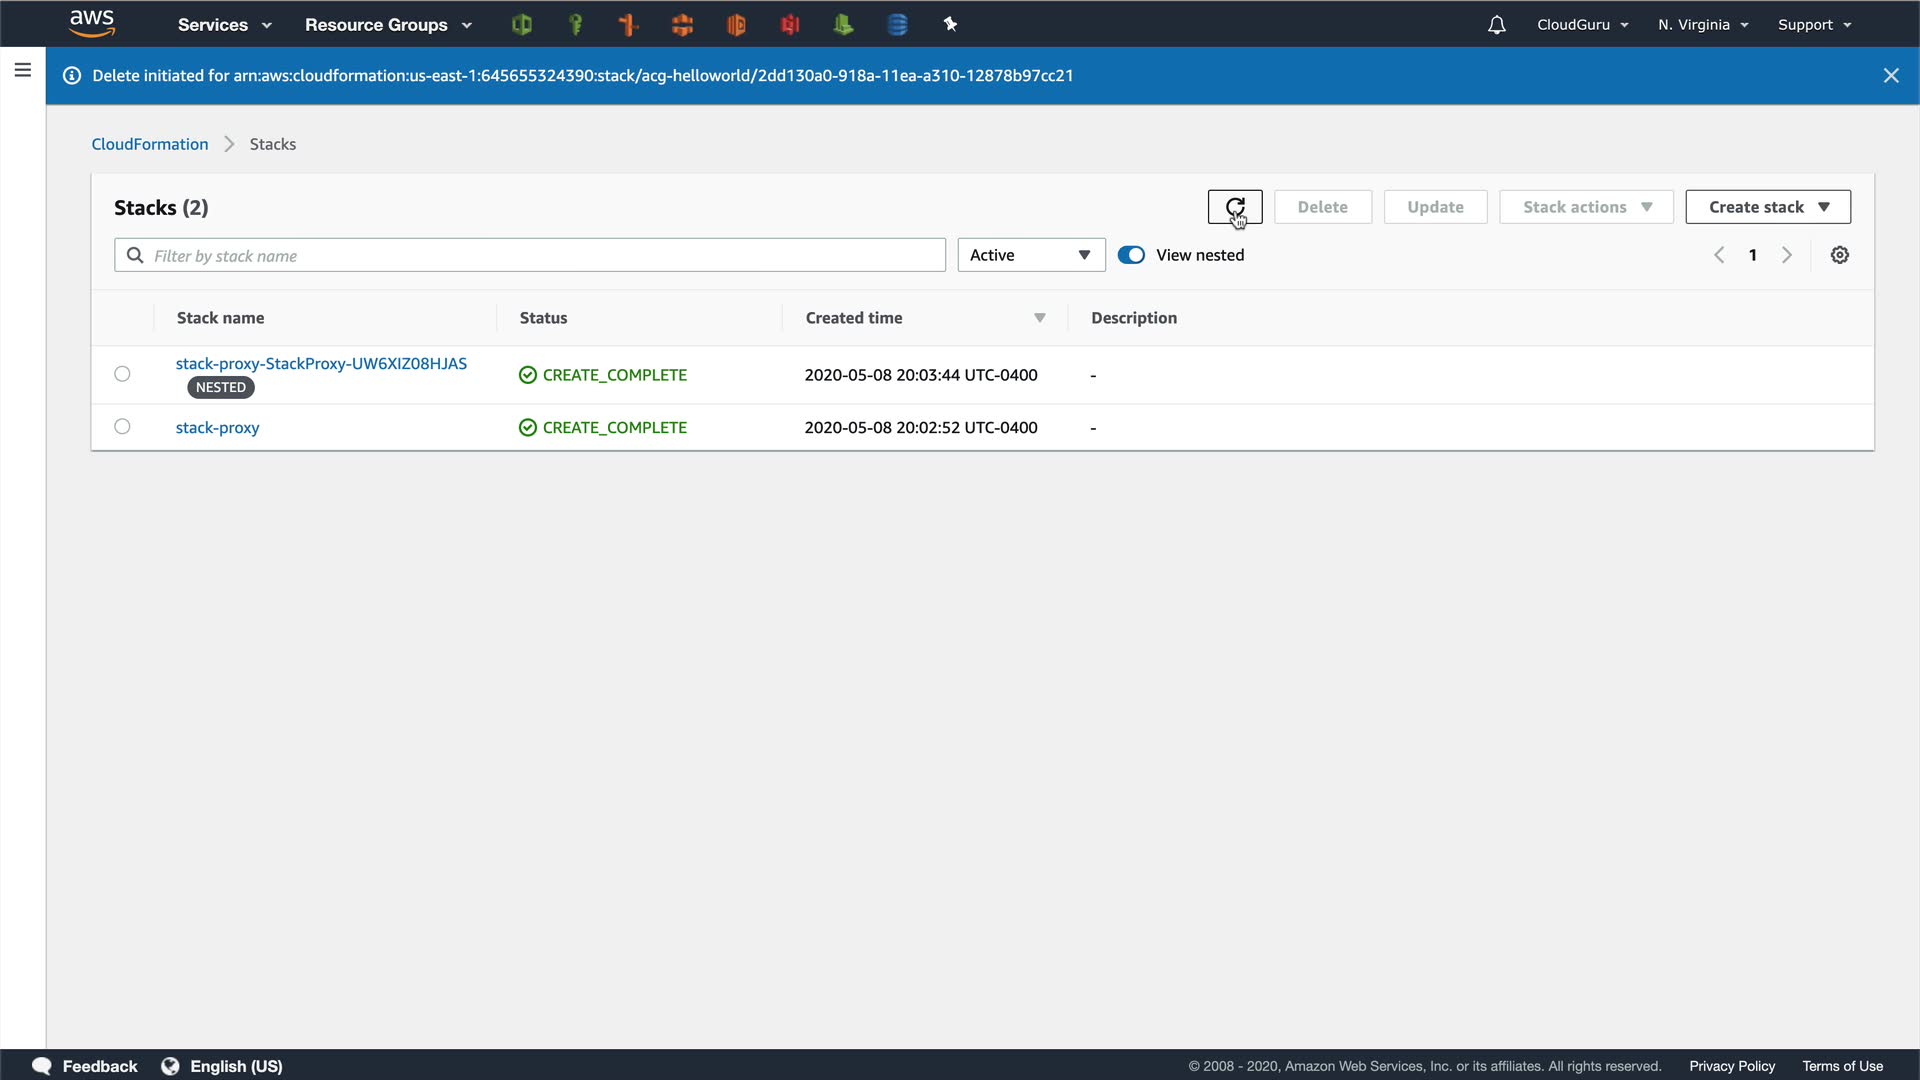Viewport: 1920px width, 1080px height.
Task: Open the Services menu
Action: 224,25
